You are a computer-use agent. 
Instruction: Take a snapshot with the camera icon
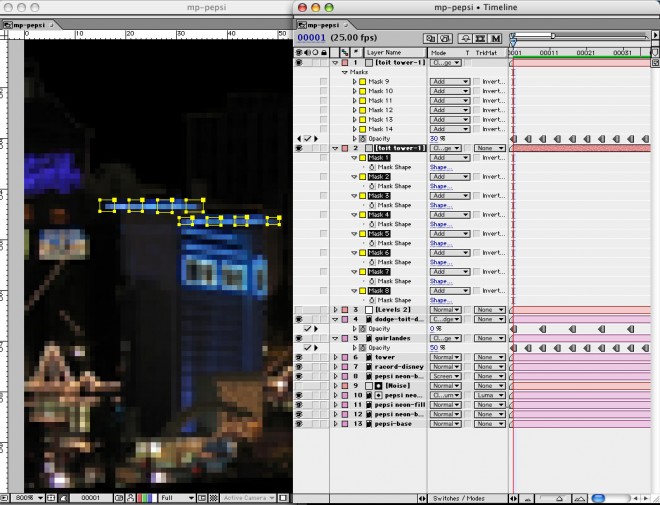[x=120, y=497]
